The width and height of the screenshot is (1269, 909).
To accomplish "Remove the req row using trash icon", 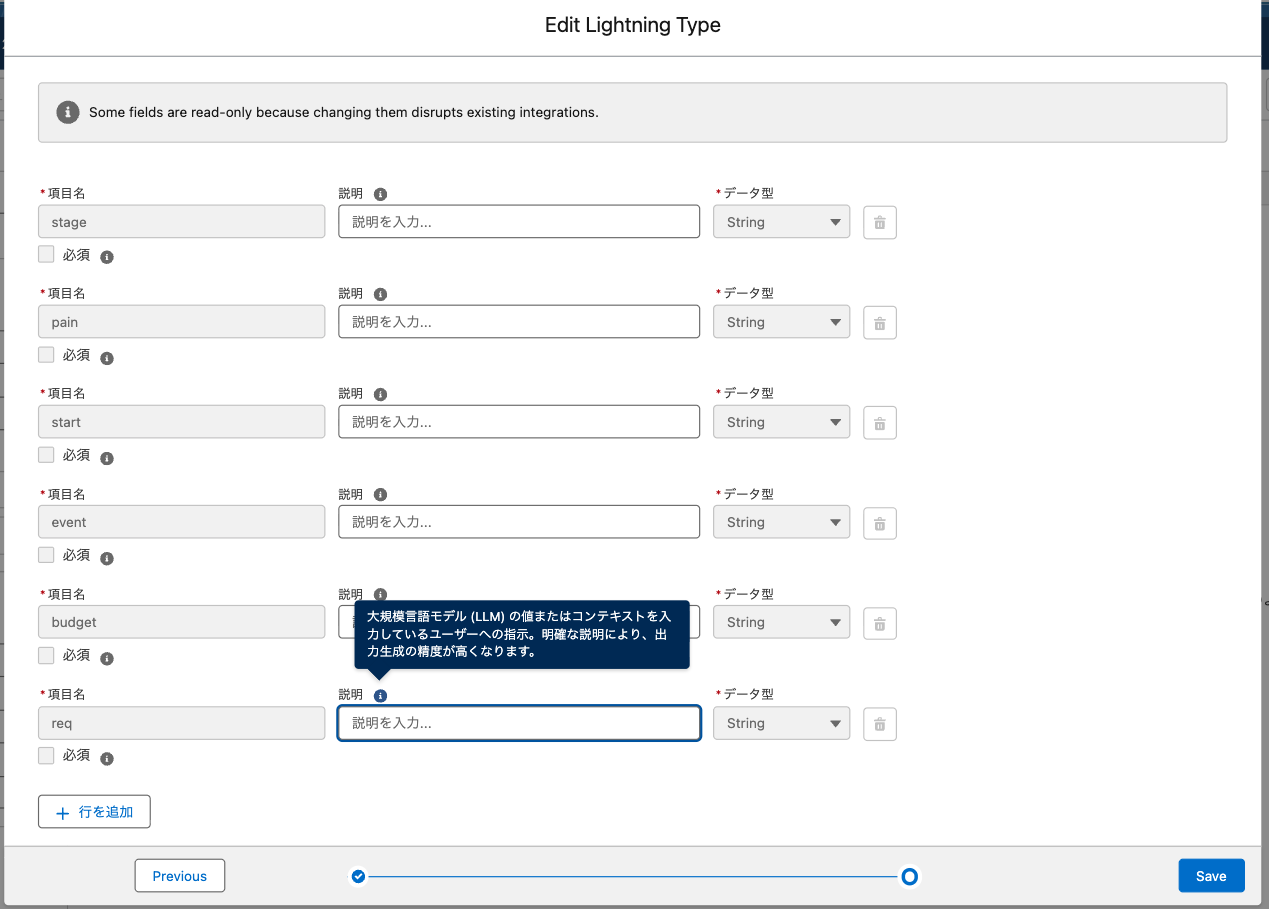I will (880, 724).
